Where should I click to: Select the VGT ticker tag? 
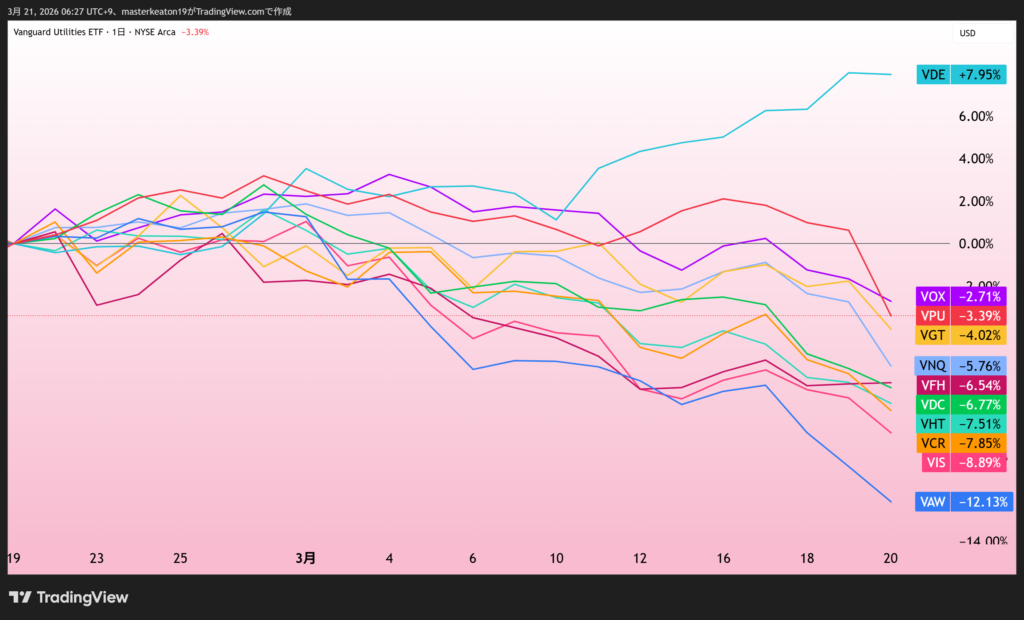click(932, 335)
